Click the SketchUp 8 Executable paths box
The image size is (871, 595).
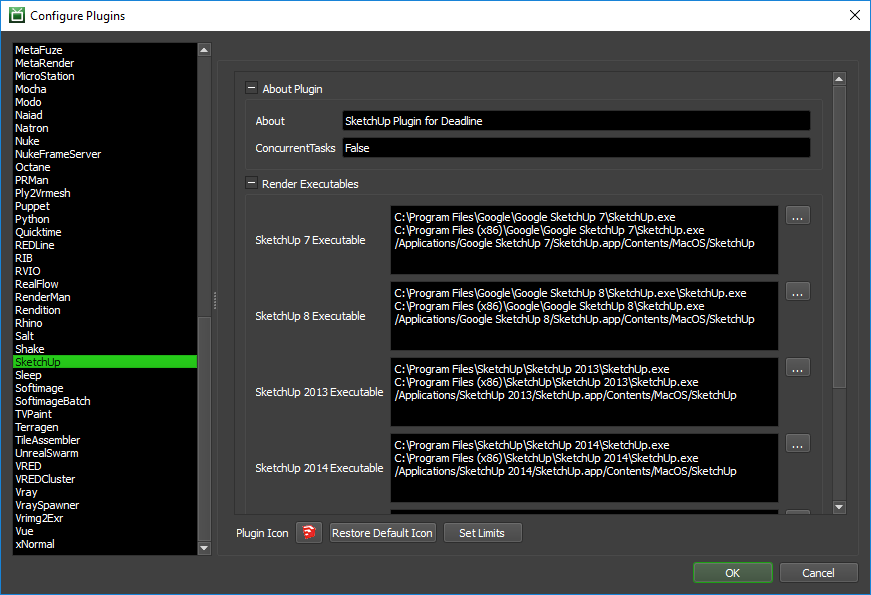(x=584, y=316)
